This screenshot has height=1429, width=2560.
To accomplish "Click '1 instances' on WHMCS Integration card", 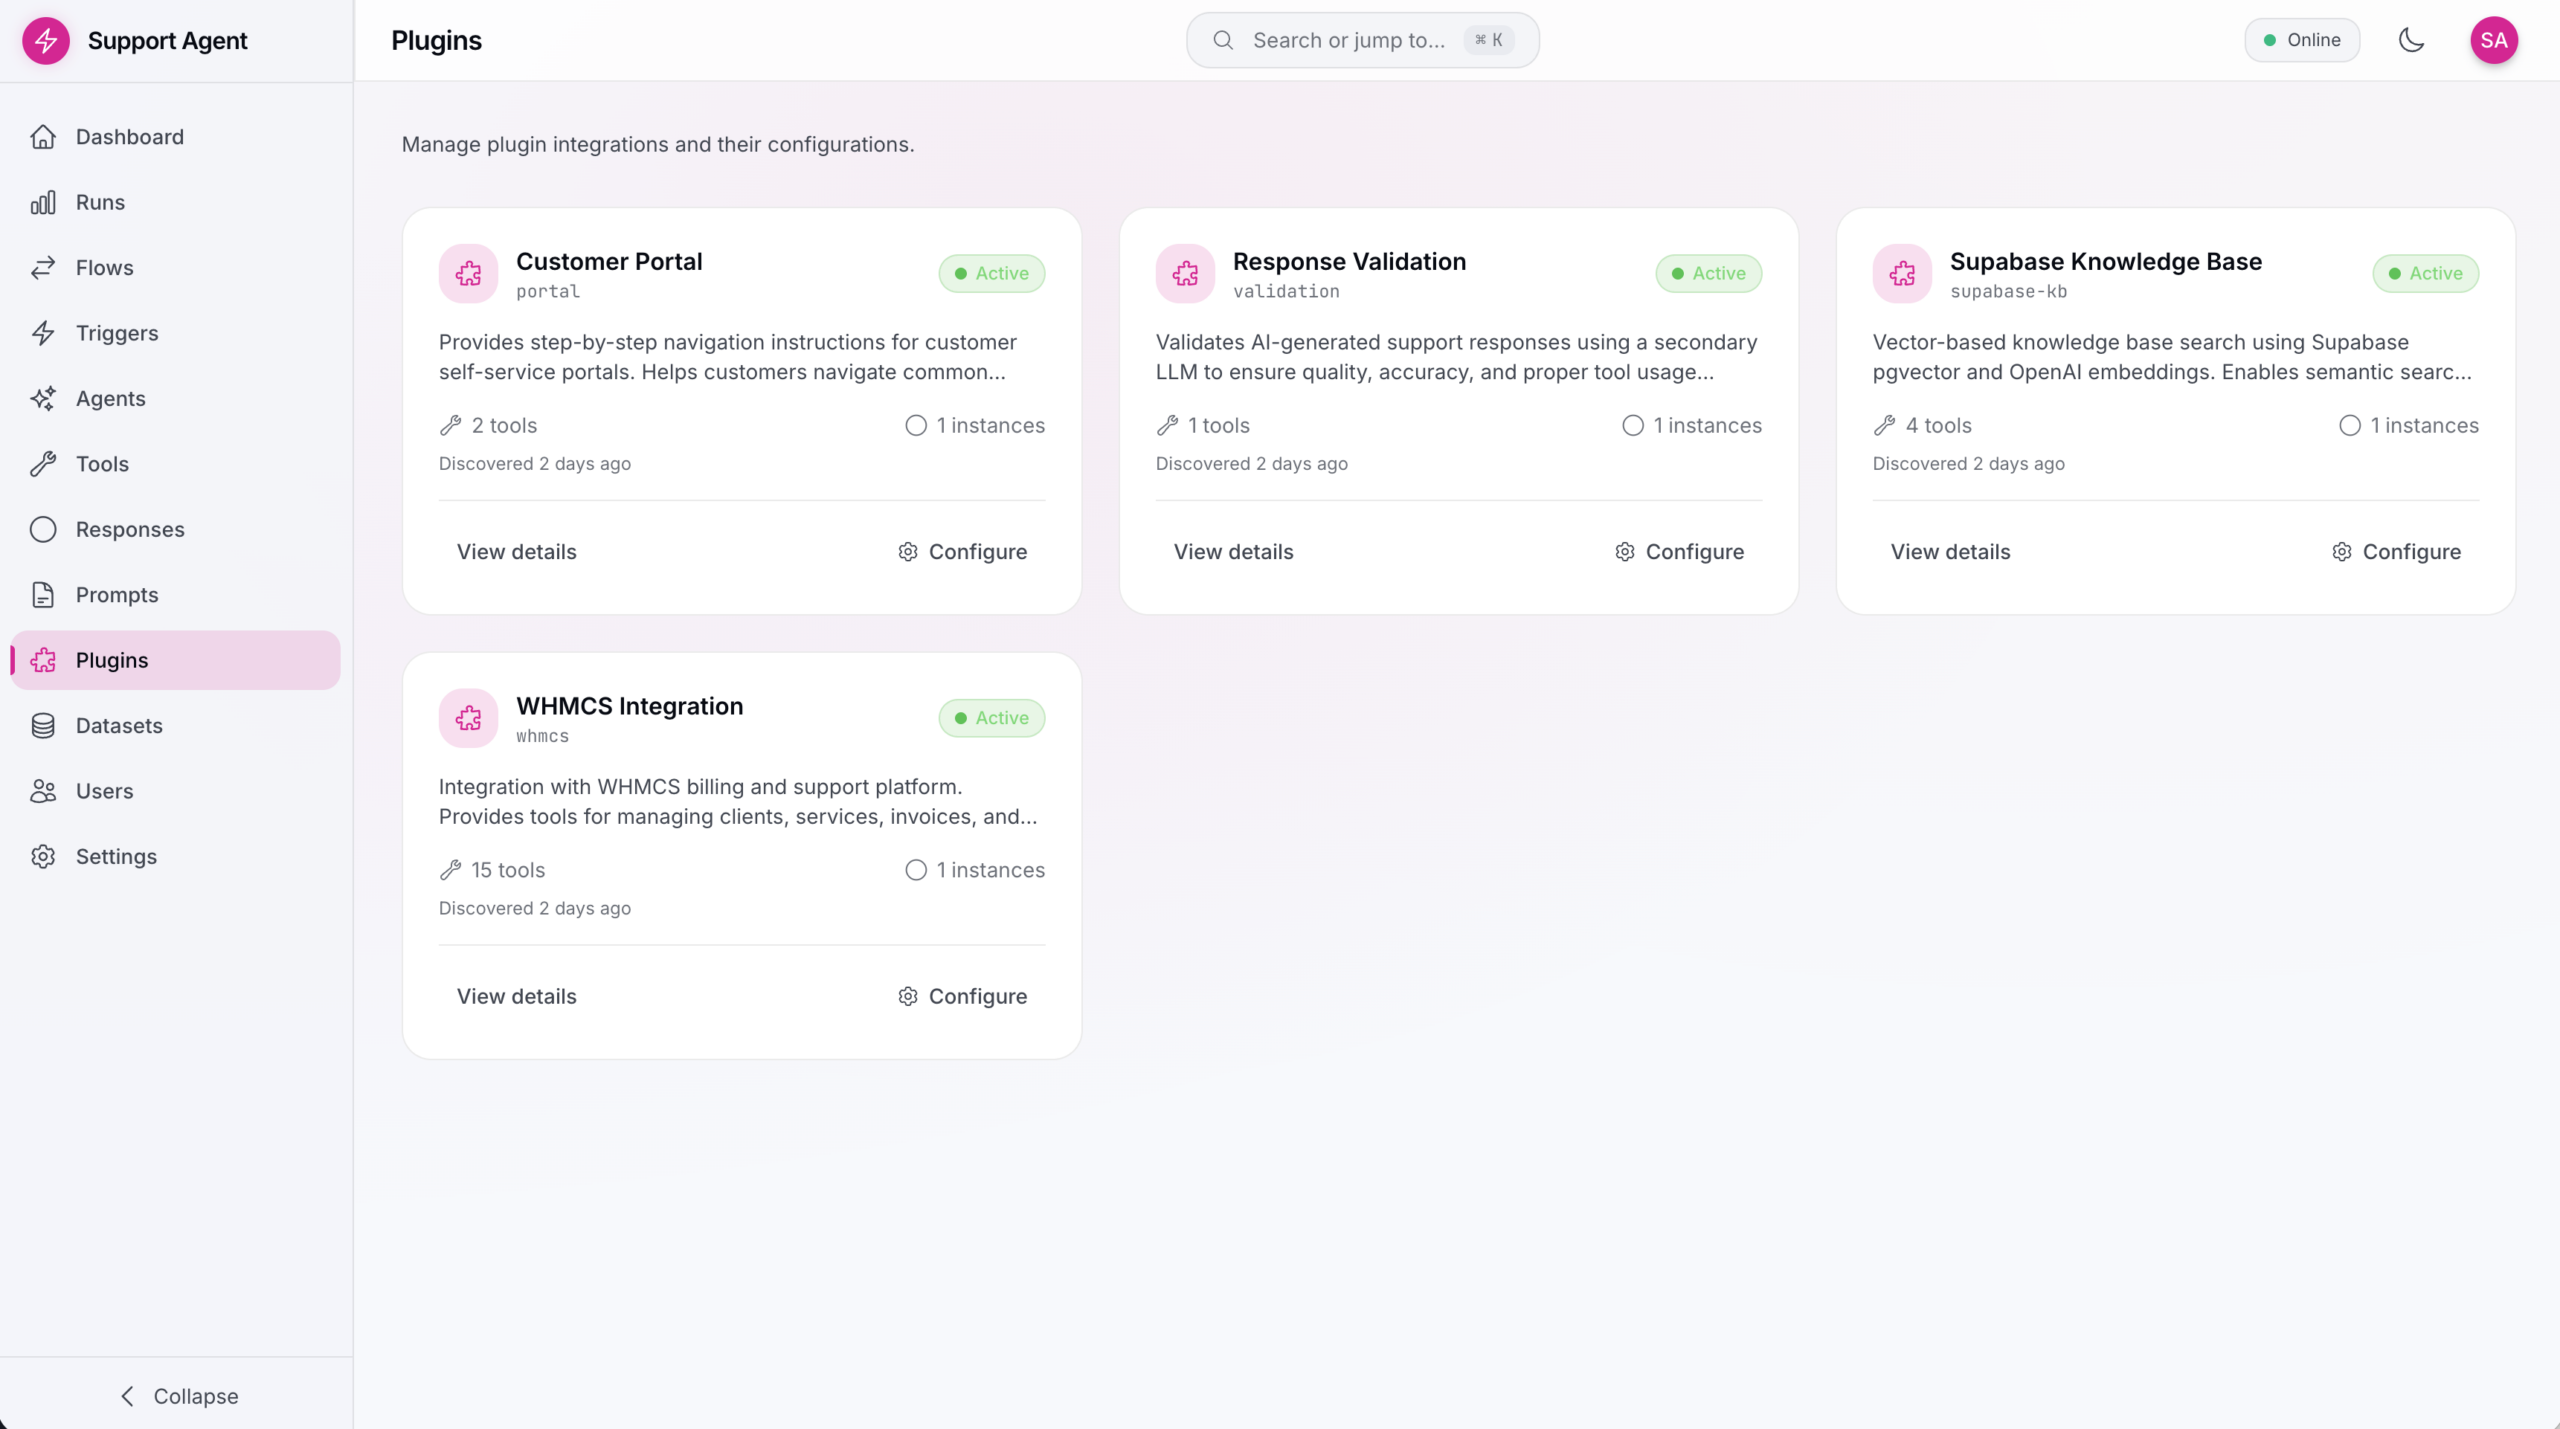I will (x=990, y=871).
